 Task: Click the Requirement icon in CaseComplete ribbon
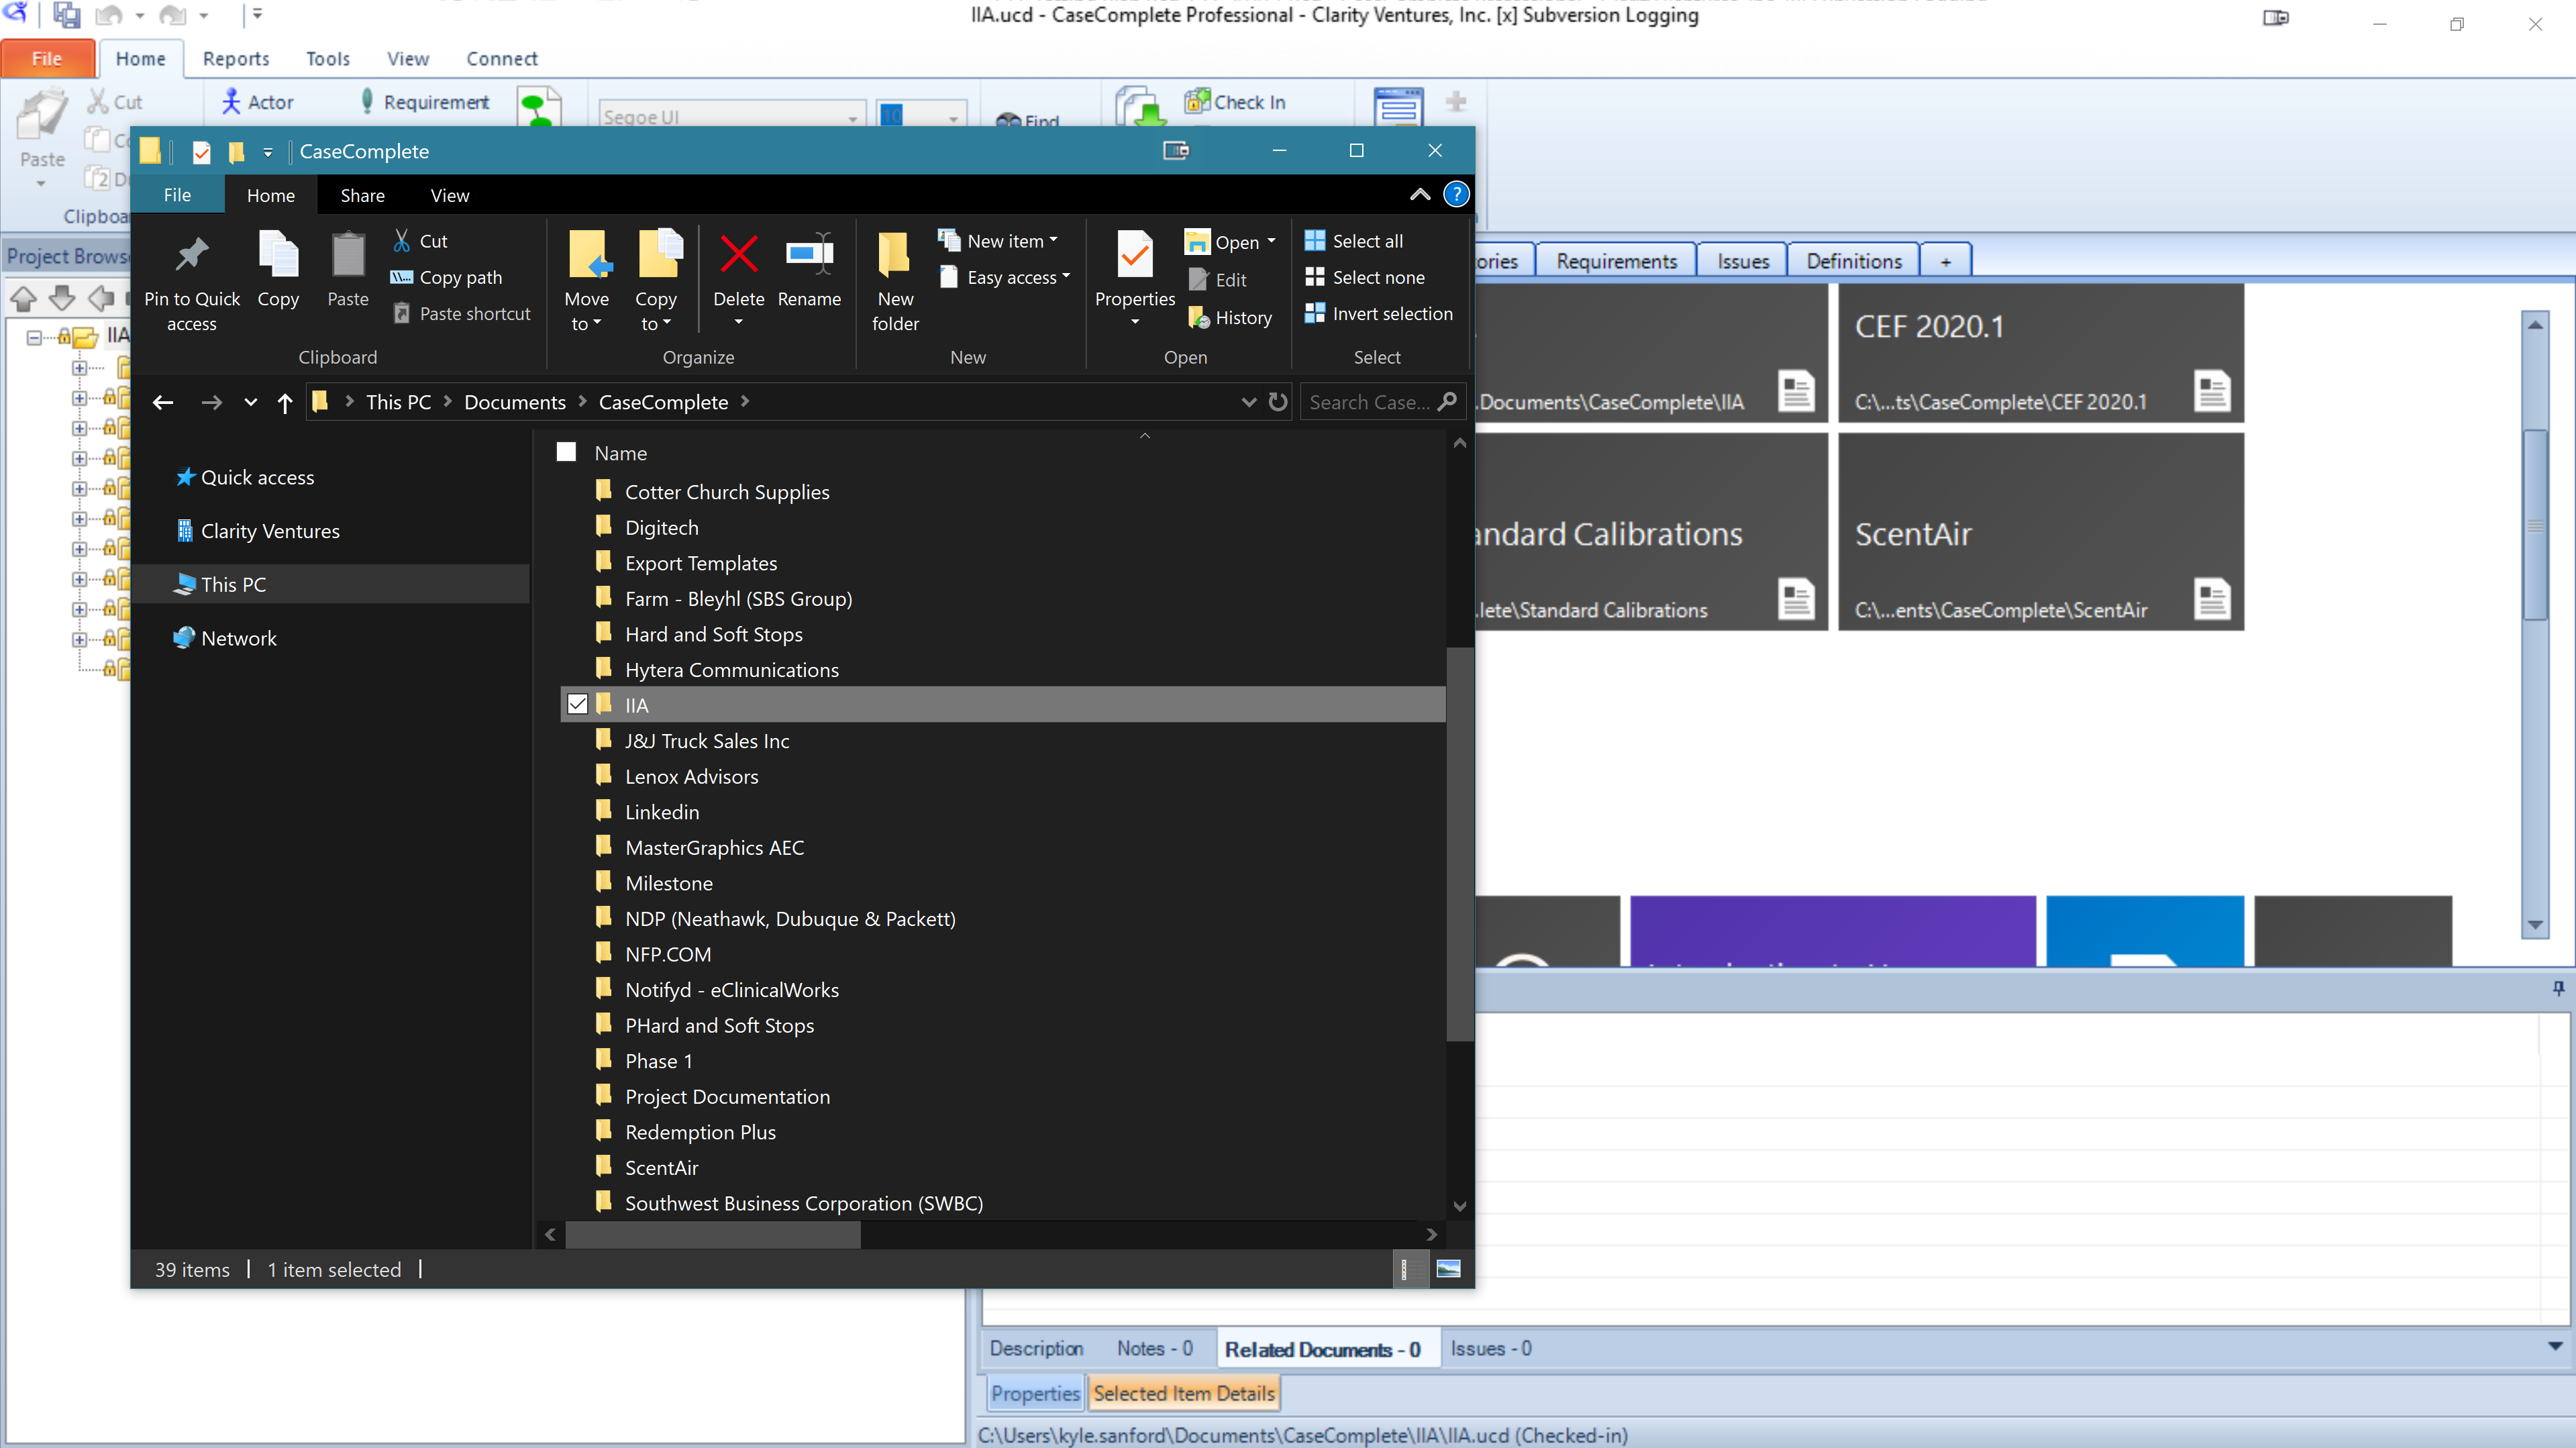click(367, 101)
